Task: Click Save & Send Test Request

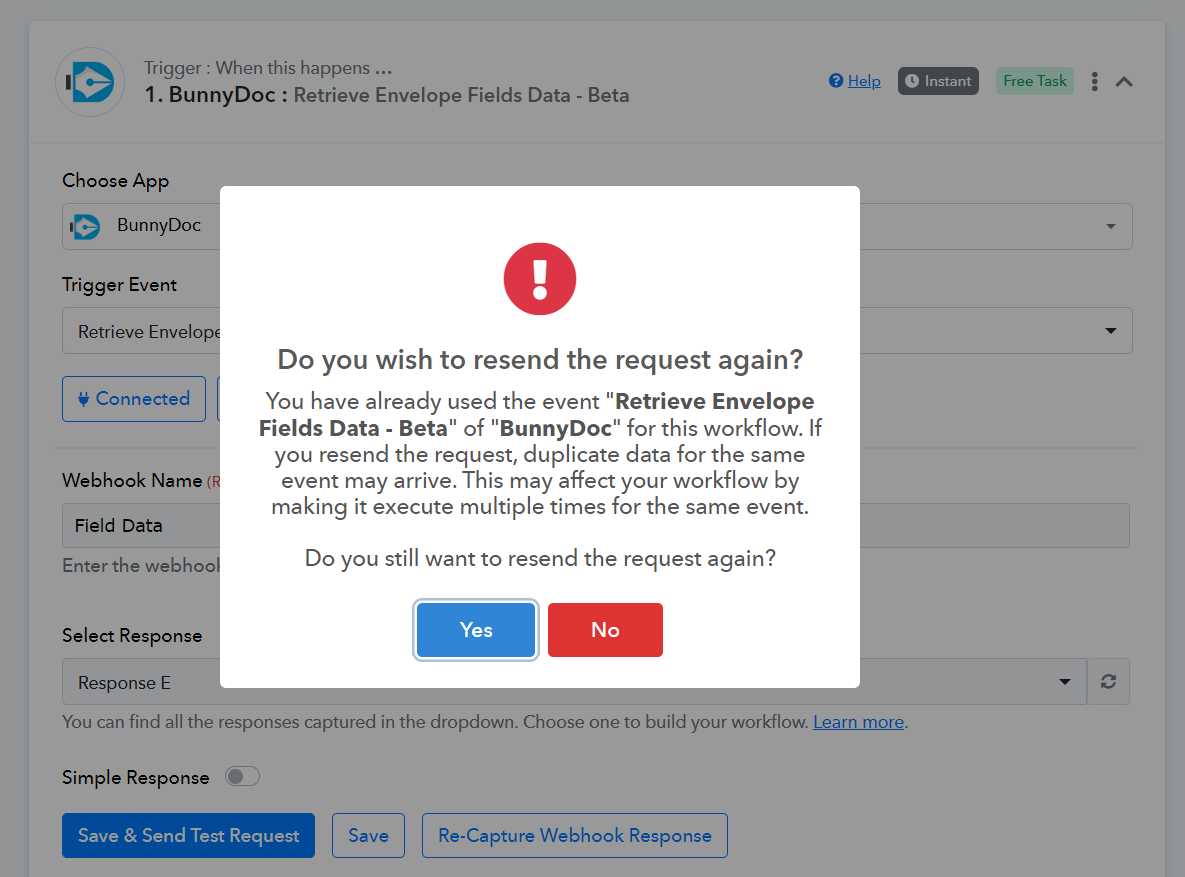Action: pos(188,835)
